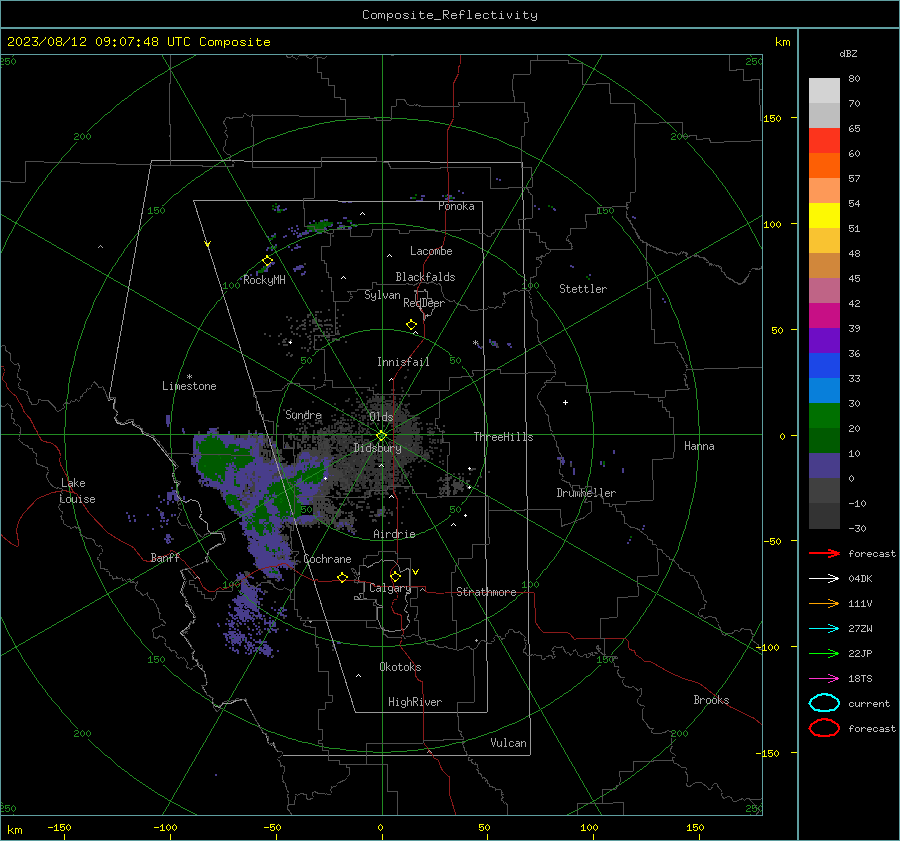Click the Olds label
The height and width of the screenshot is (841, 900).
click(x=381, y=417)
